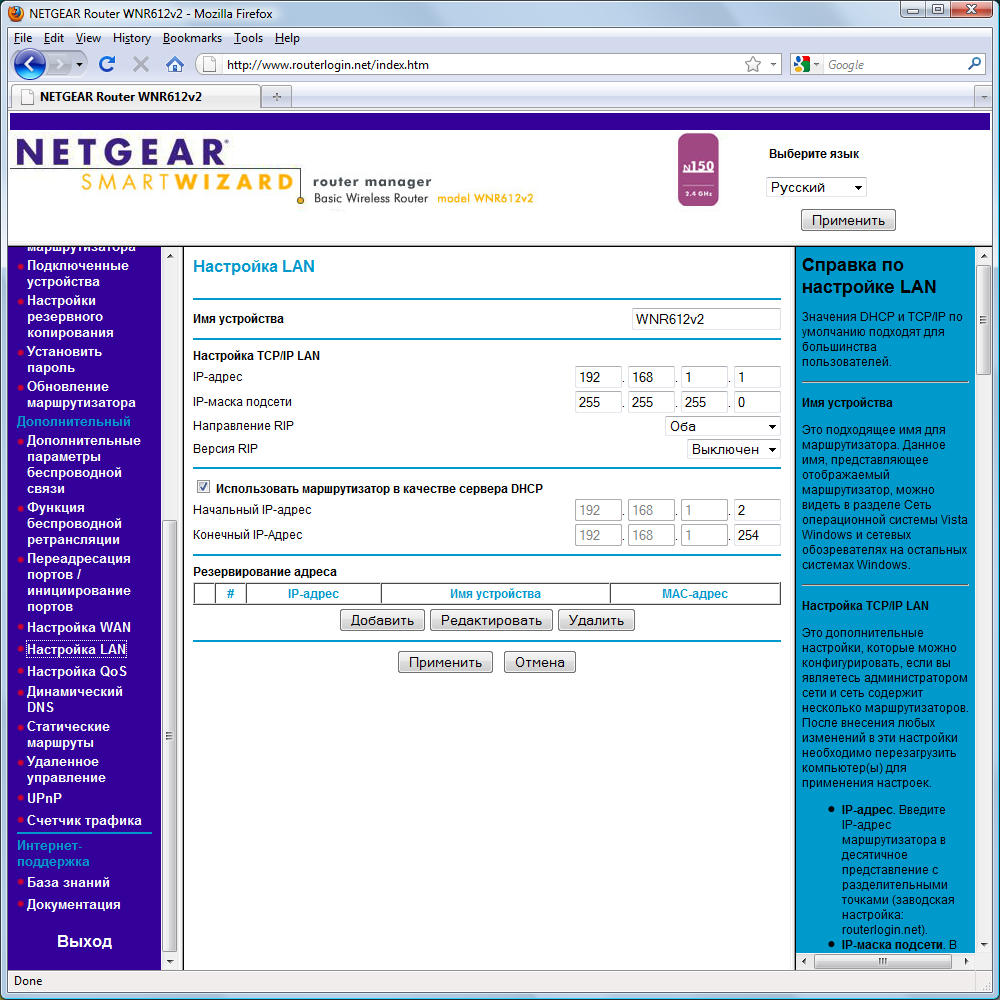Open Динамический DNS sidebar link

click(75, 699)
